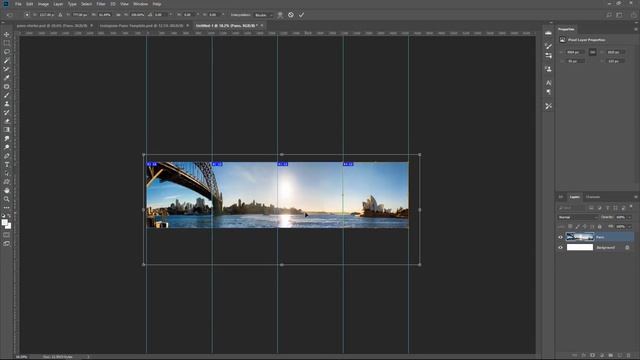
Task: Cancel the transform in options bar
Action: pyautogui.click(x=291, y=15)
